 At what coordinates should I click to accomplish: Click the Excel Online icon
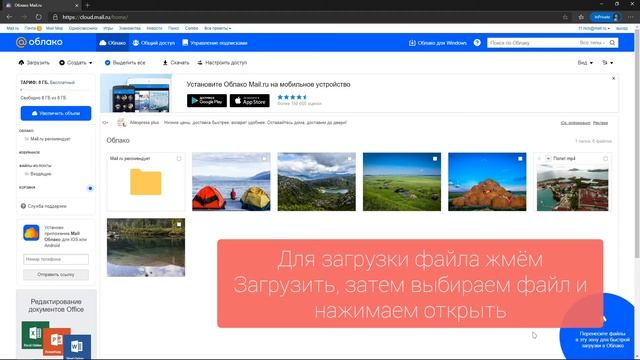click(x=35, y=335)
